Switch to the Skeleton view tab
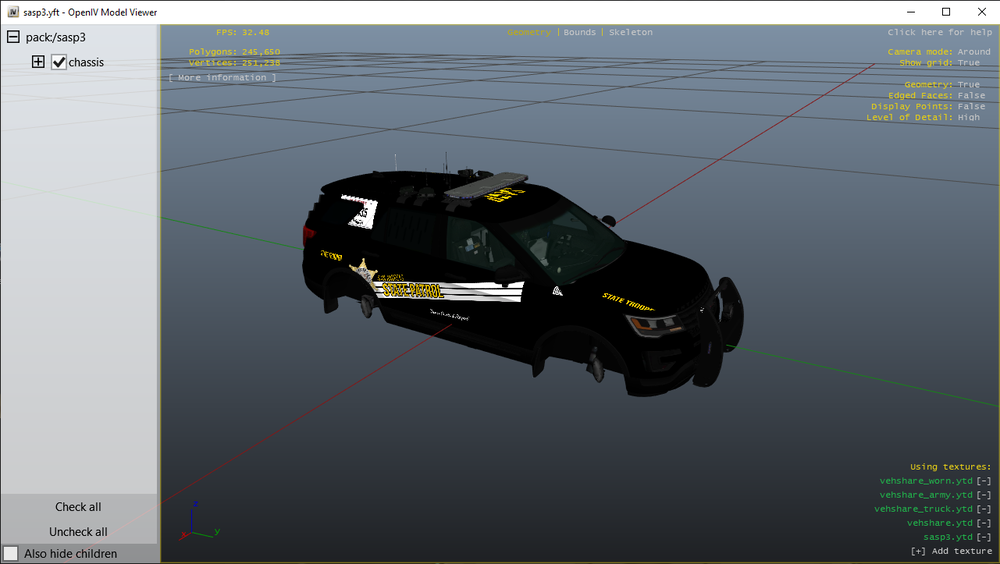 [x=631, y=32]
